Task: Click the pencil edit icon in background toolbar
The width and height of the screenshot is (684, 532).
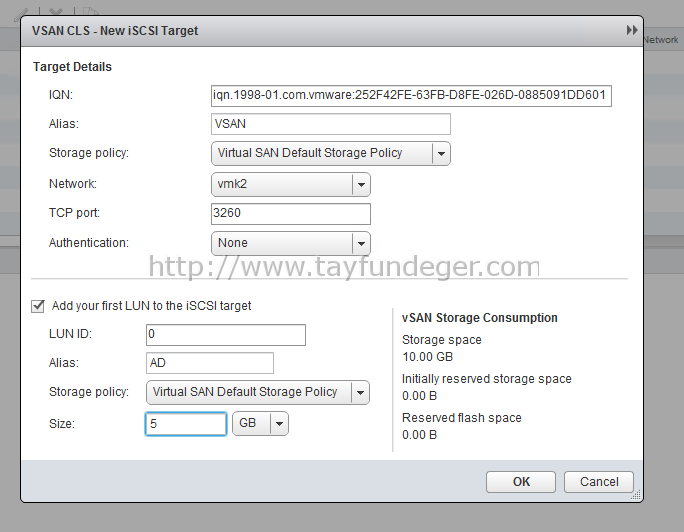Action: (x=20, y=14)
